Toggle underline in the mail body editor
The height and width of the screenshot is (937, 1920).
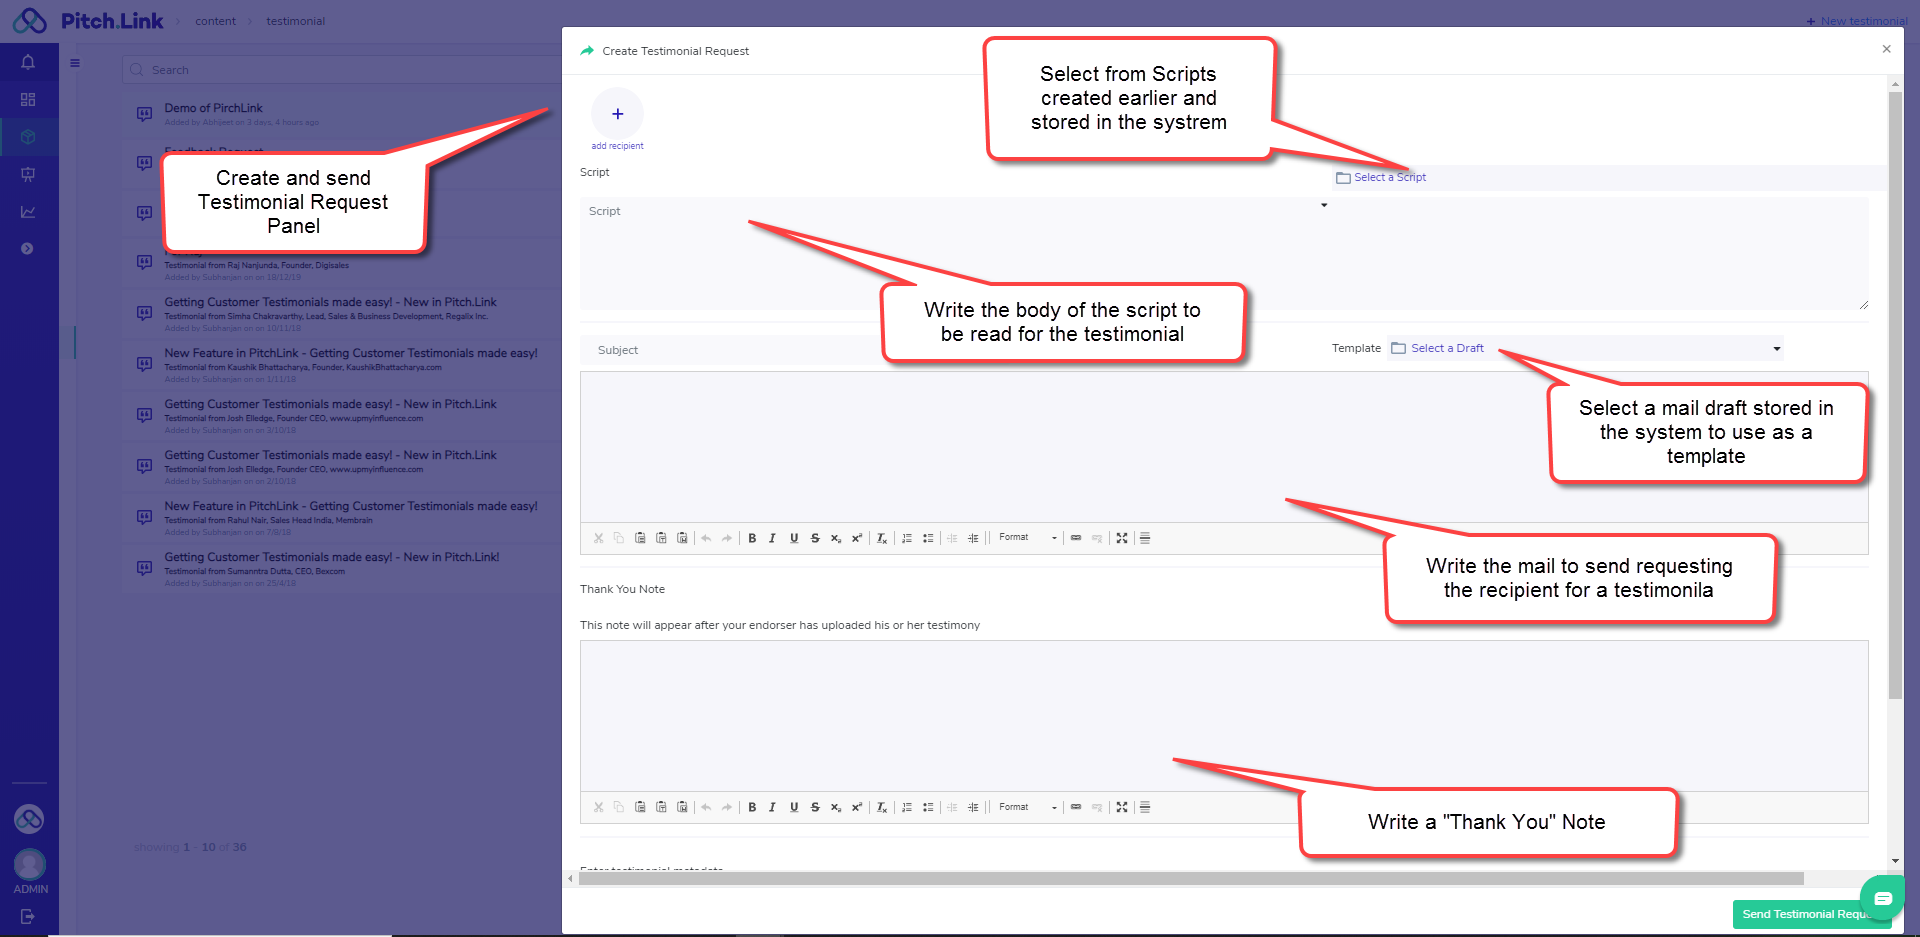[x=794, y=538]
